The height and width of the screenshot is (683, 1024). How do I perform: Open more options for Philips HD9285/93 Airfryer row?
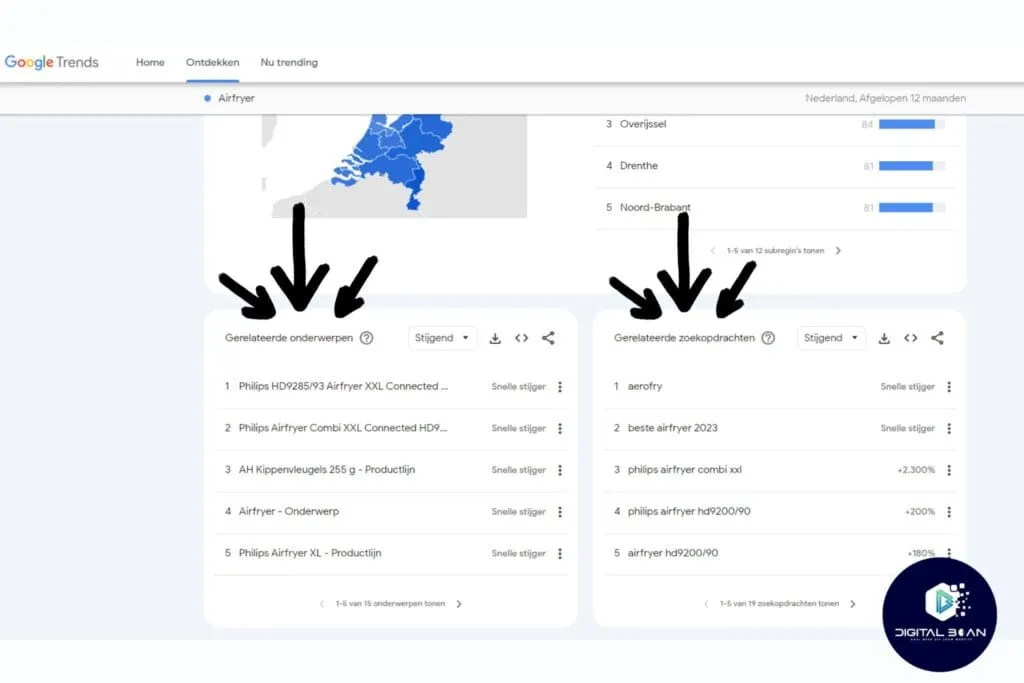point(560,387)
